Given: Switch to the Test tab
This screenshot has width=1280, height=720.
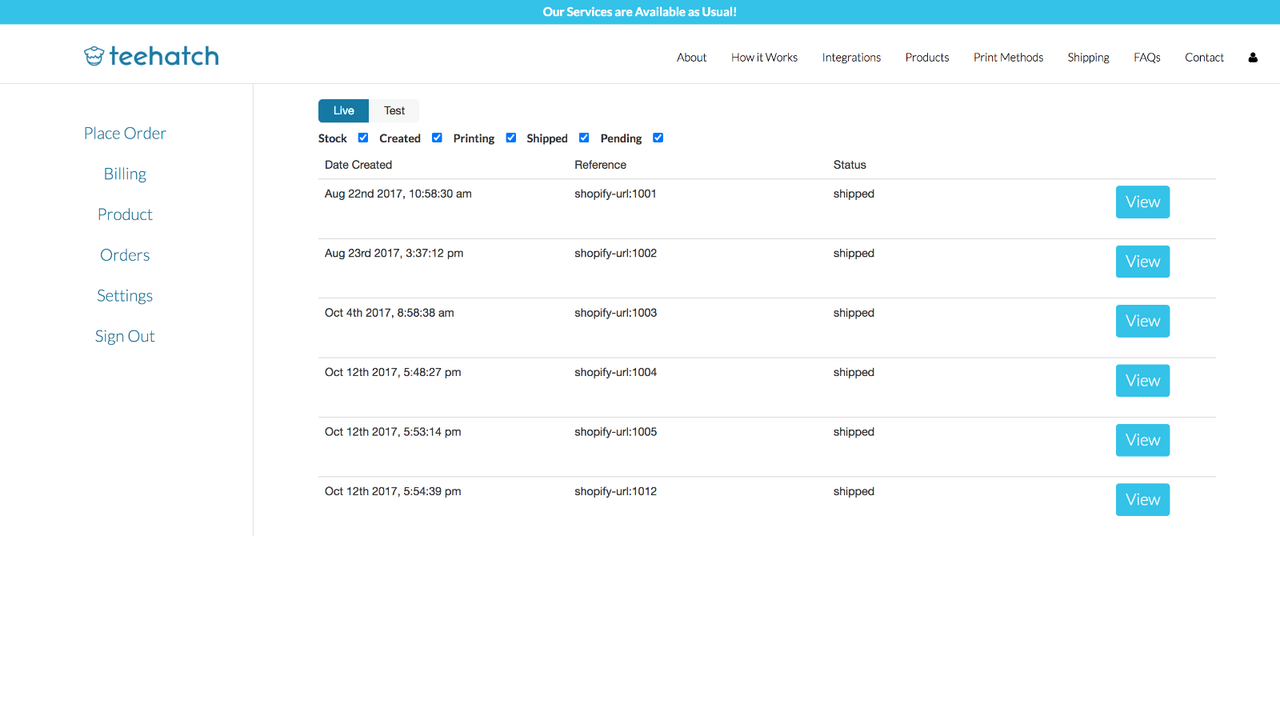Looking at the screenshot, I should coord(394,110).
